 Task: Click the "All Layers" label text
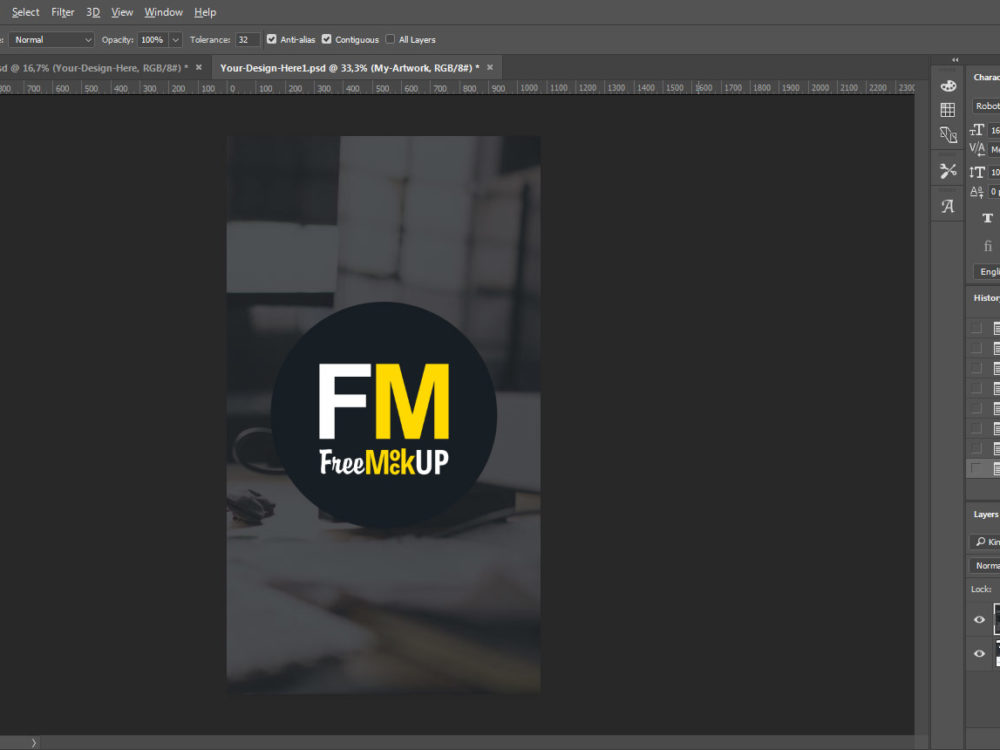click(417, 40)
